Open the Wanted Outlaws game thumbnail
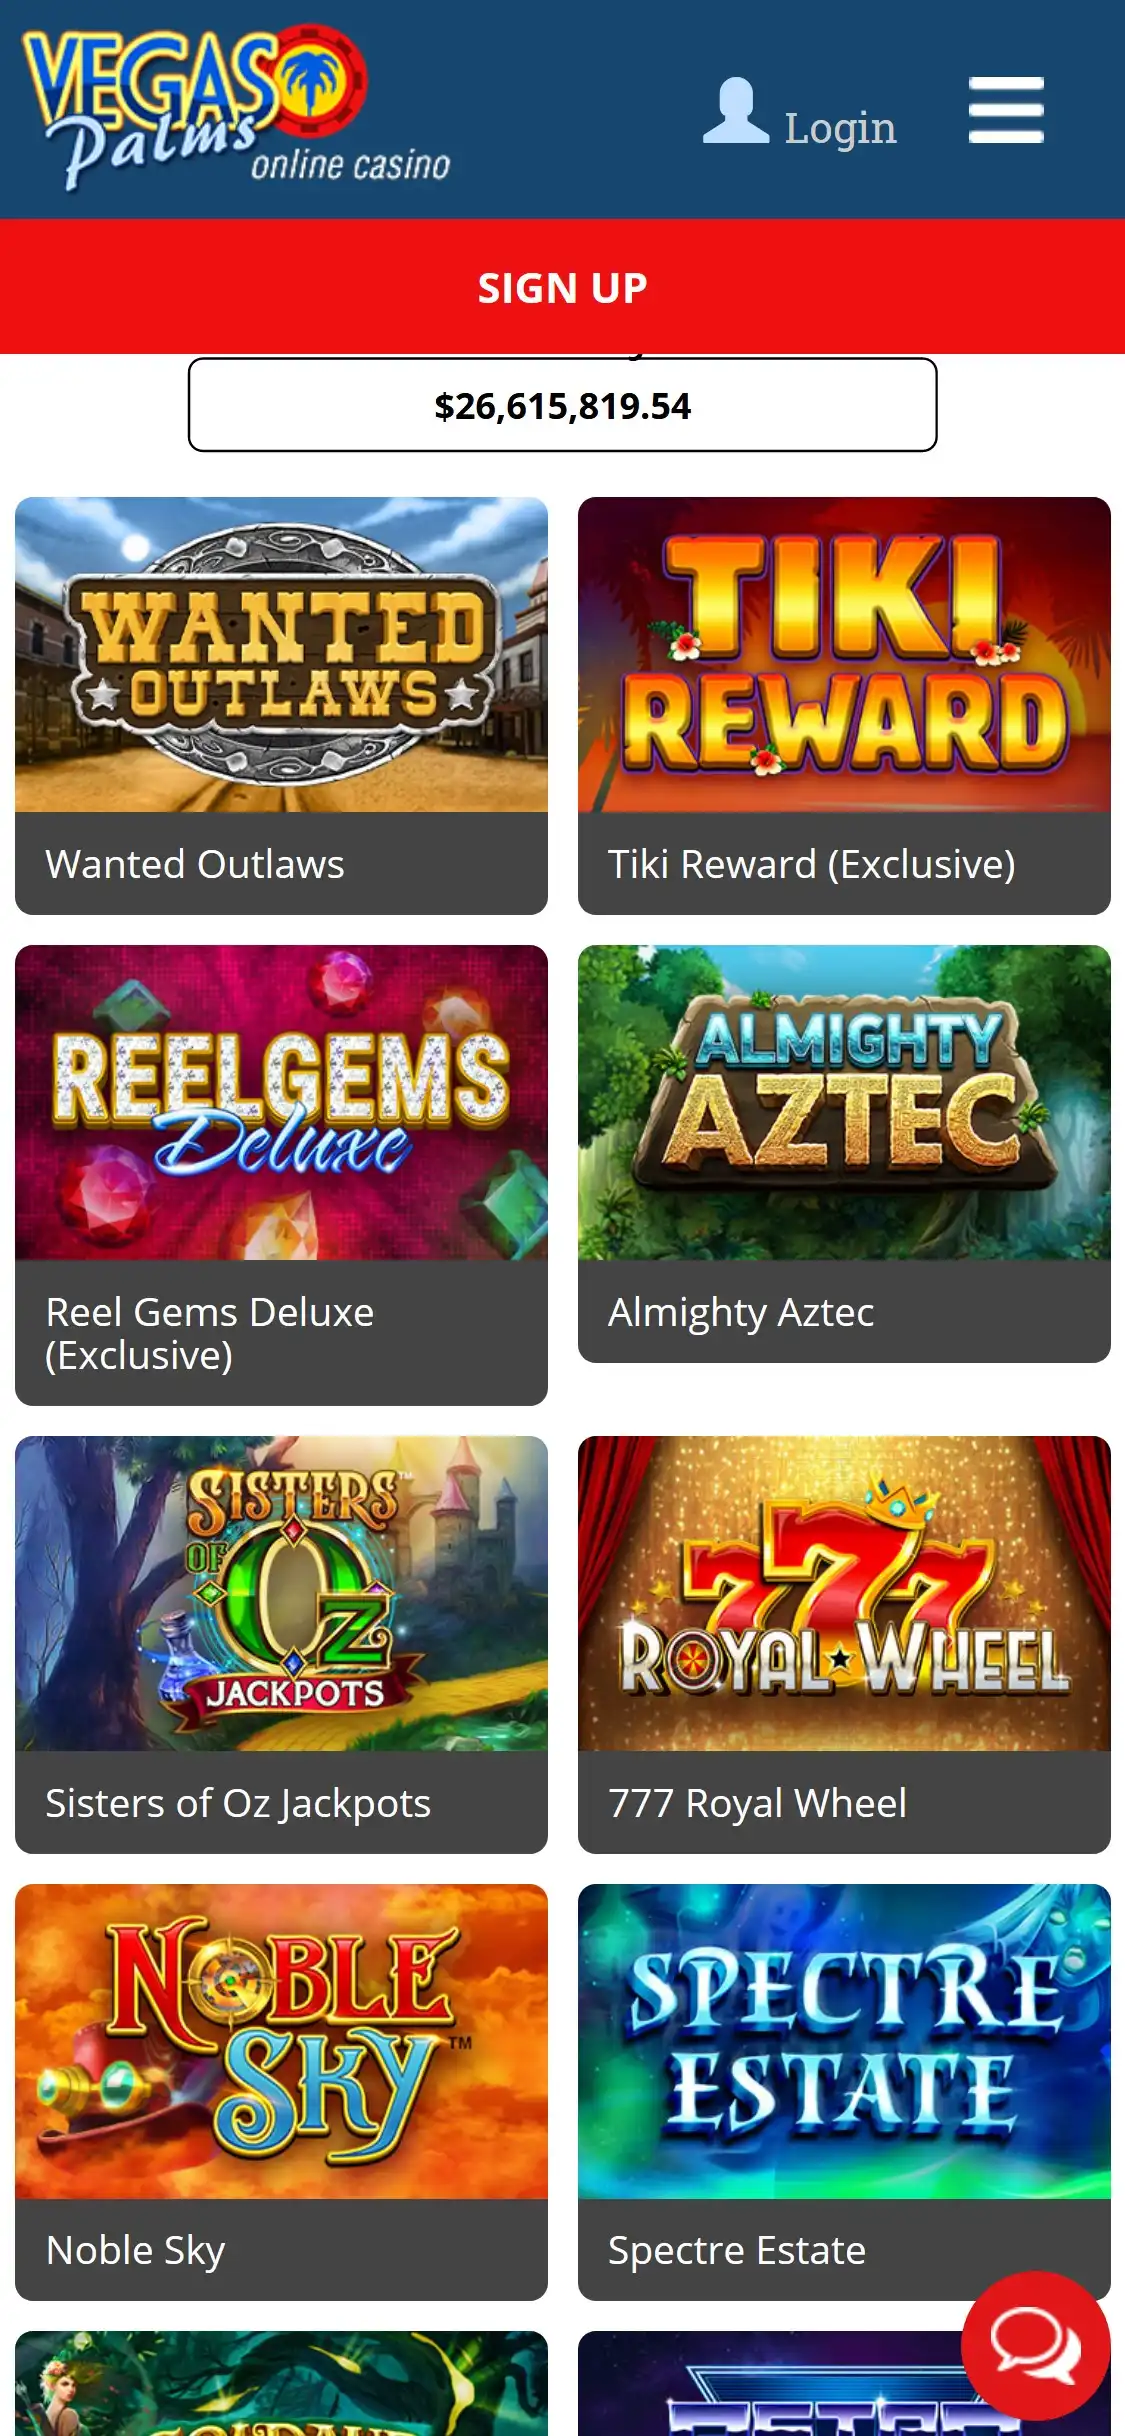Viewport: 1125px width, 2436px height. tap(281, 654)
